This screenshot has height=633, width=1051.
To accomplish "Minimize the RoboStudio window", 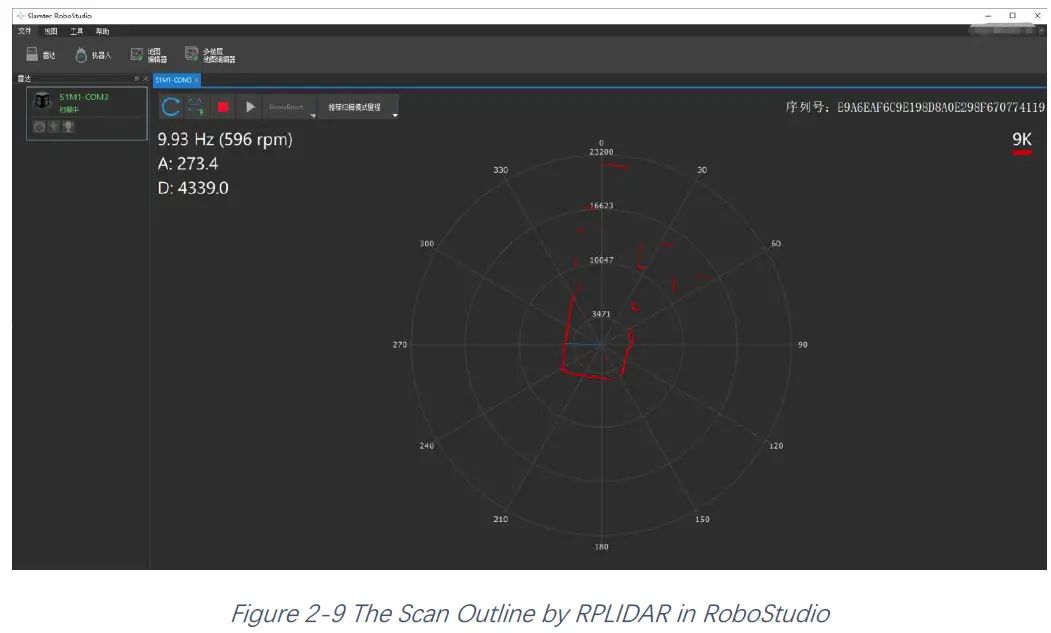I will click(988, 15).
